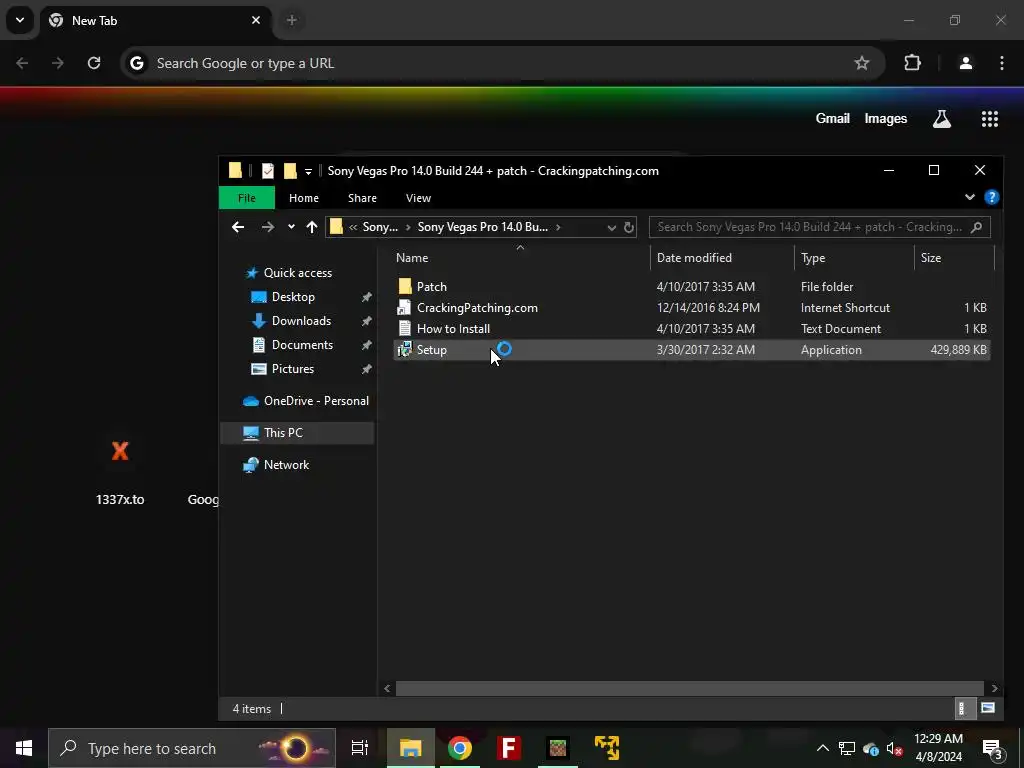Open a new Chrome tab

pyautogui.click(x=292, y=20)
